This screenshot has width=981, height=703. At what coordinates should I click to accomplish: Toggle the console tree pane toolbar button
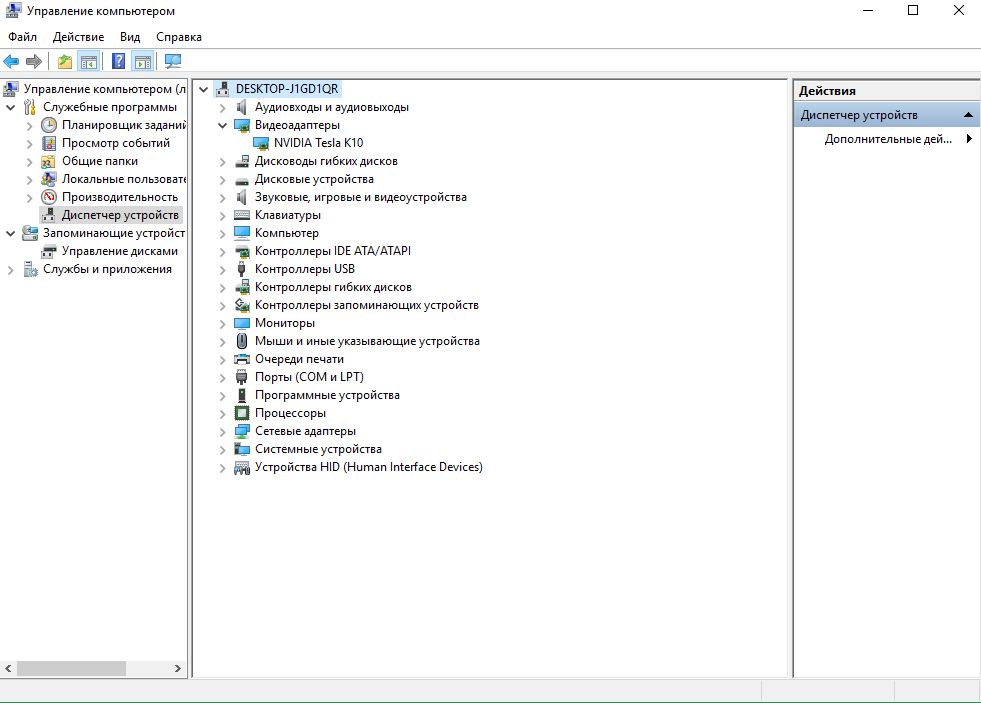89,62
